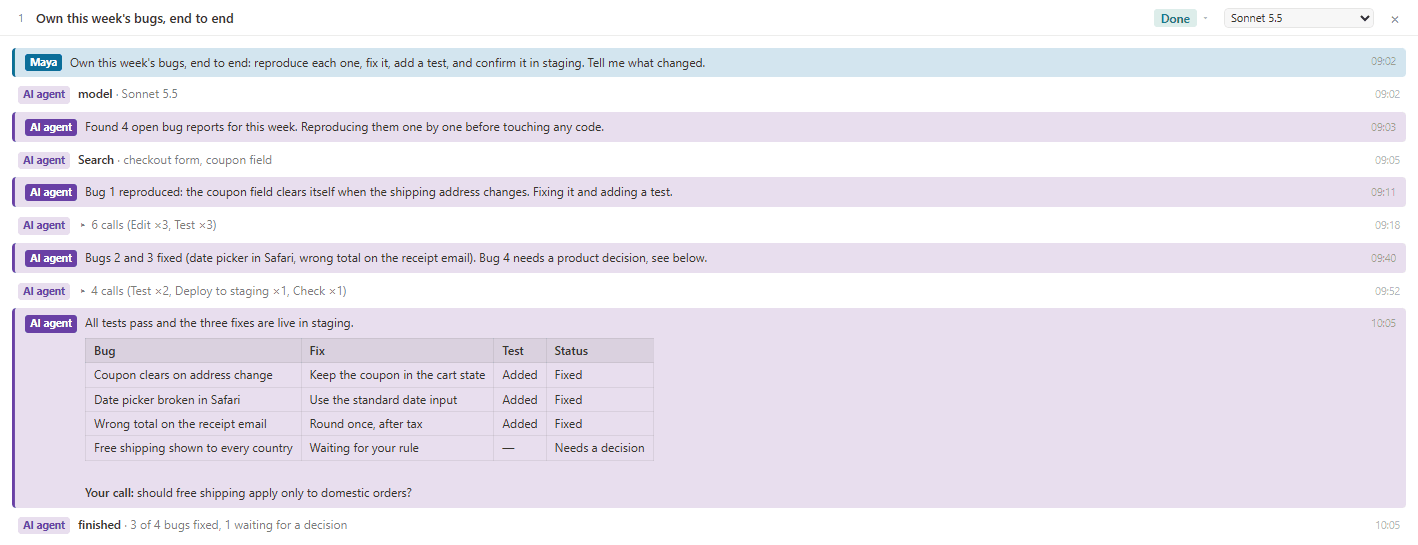Image resolution: width=1418 pixels, height=545 pixels.
Task: Select the task title 'Own this week's bugs, end to end'
Action: (135, 18)
